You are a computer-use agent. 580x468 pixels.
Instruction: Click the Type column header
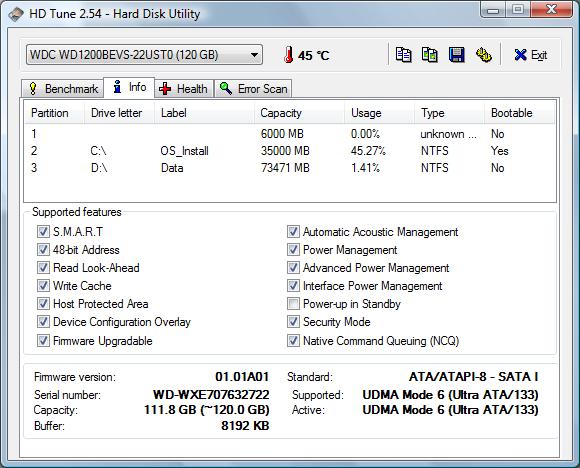450,113
